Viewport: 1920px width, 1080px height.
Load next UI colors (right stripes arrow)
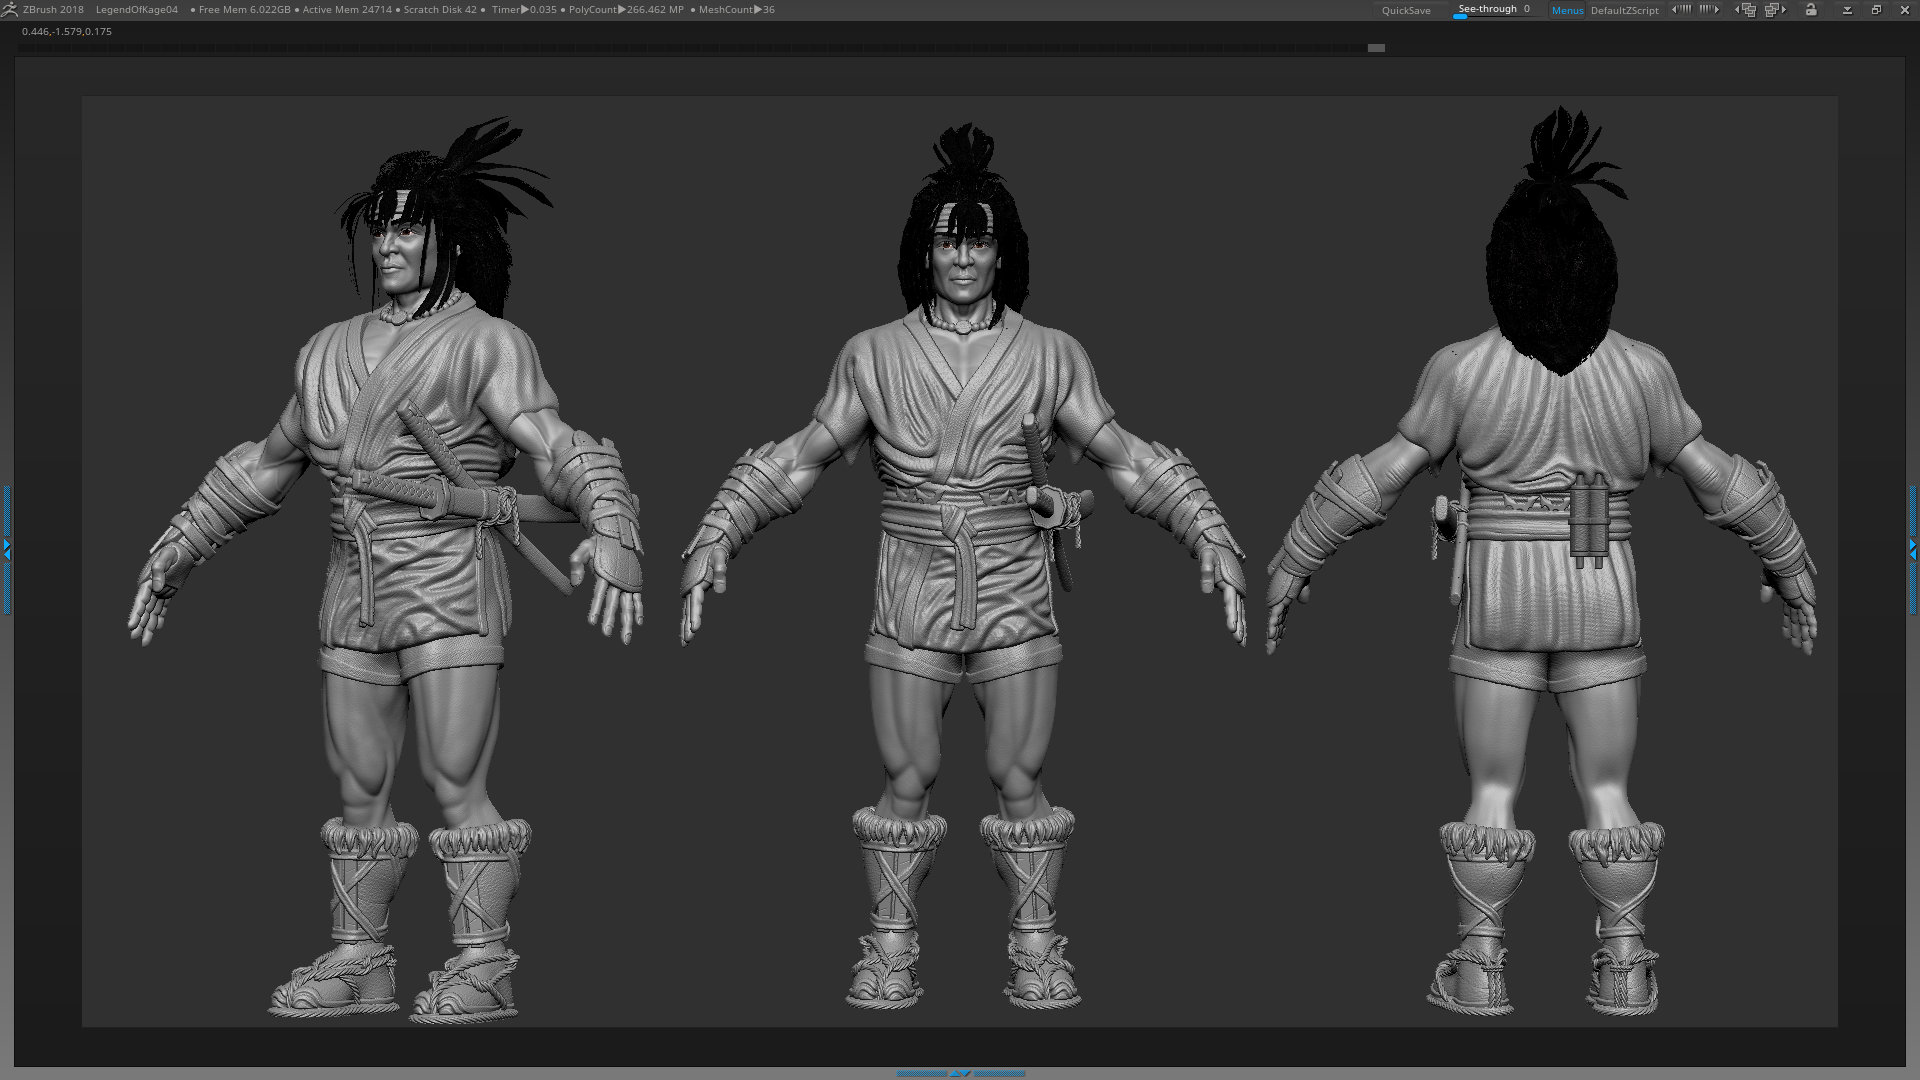[x=1710, y=9]
